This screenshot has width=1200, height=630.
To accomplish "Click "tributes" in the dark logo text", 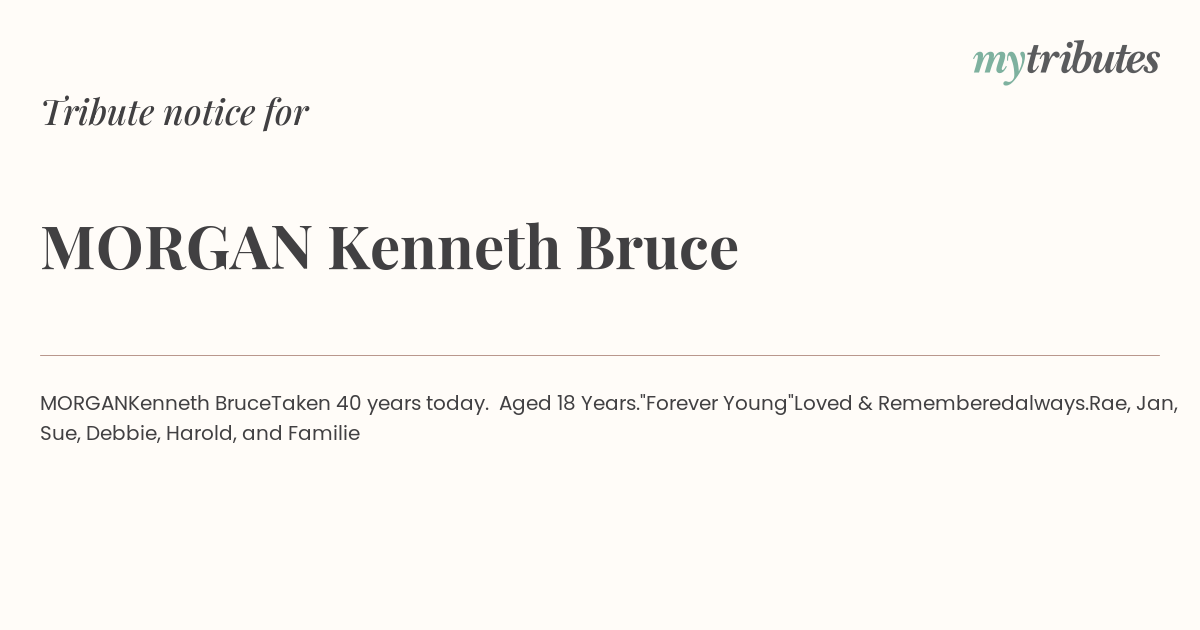I will point(1093,59).
